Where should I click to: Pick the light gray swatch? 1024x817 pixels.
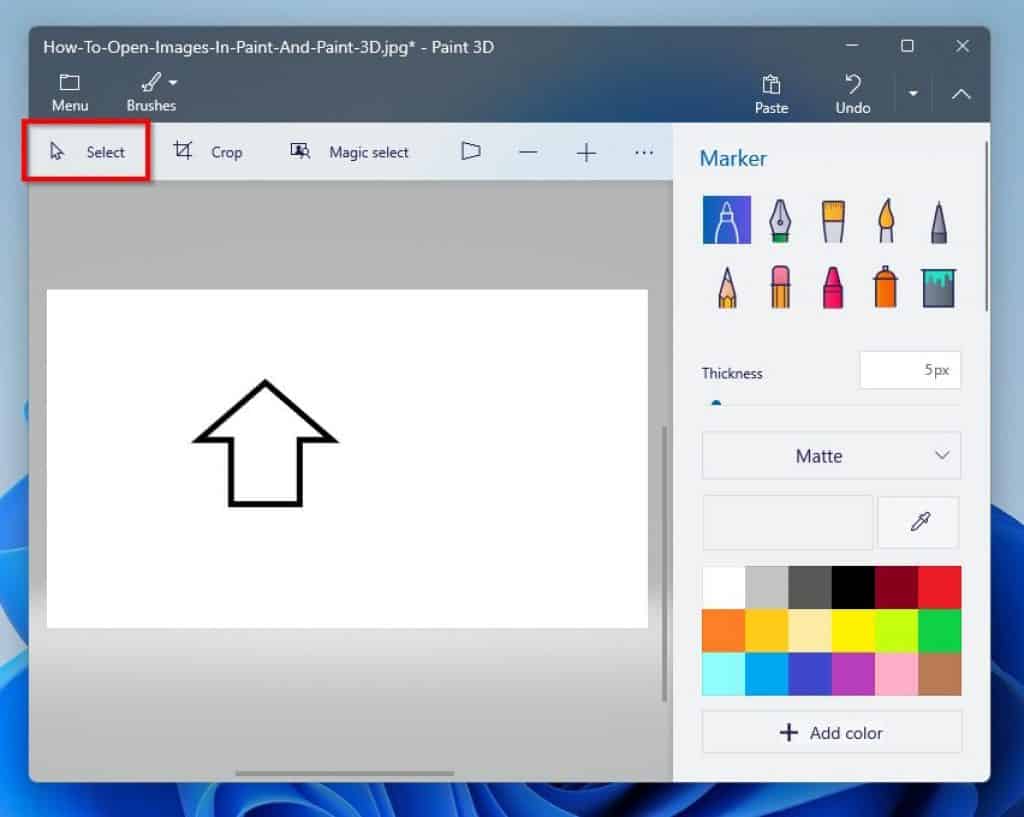[x=766, y=587]
